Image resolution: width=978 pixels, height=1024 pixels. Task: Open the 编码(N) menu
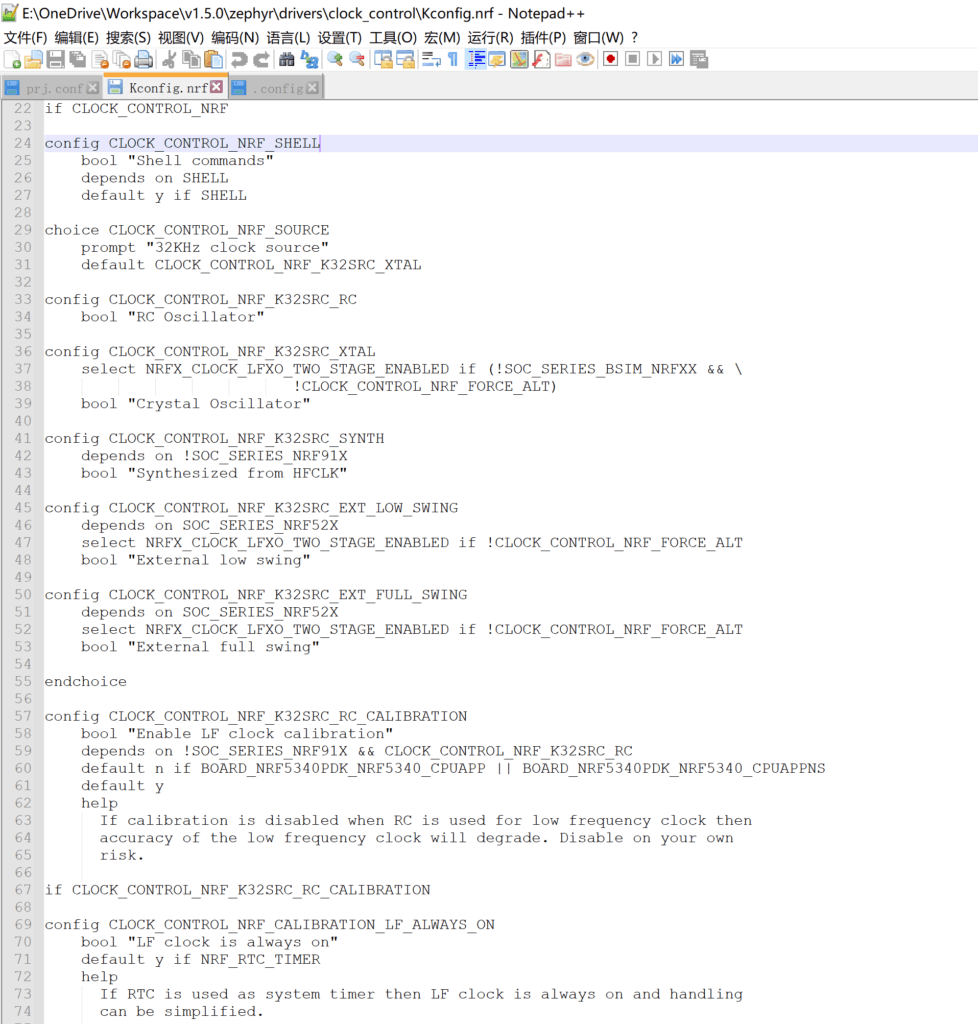click(235, 38)
